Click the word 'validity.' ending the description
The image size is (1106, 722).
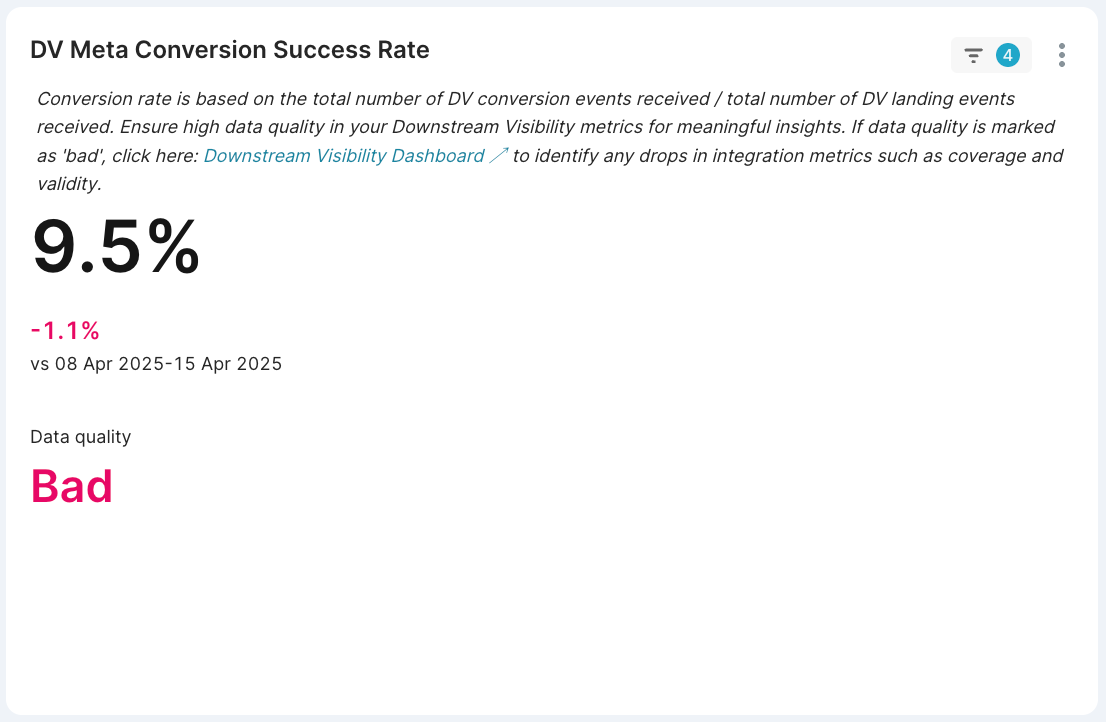[69, 184]
